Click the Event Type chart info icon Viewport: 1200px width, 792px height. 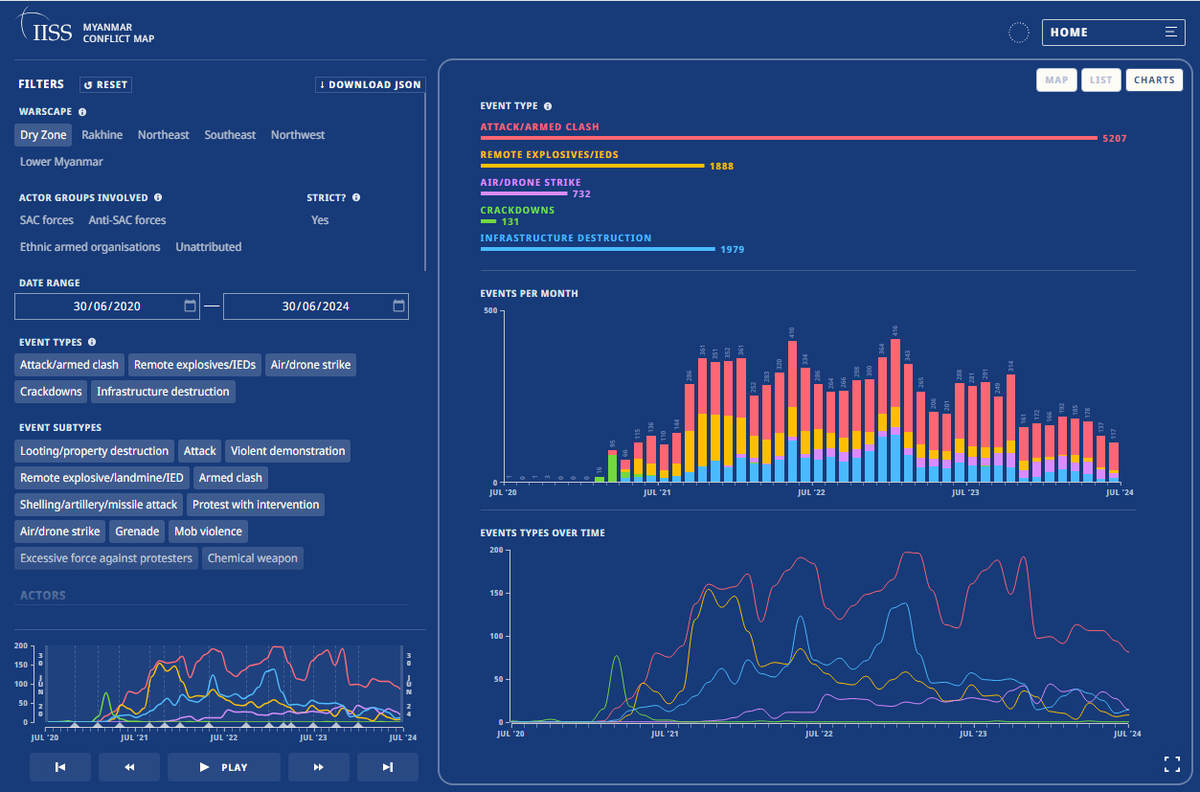tap(548, 106)
